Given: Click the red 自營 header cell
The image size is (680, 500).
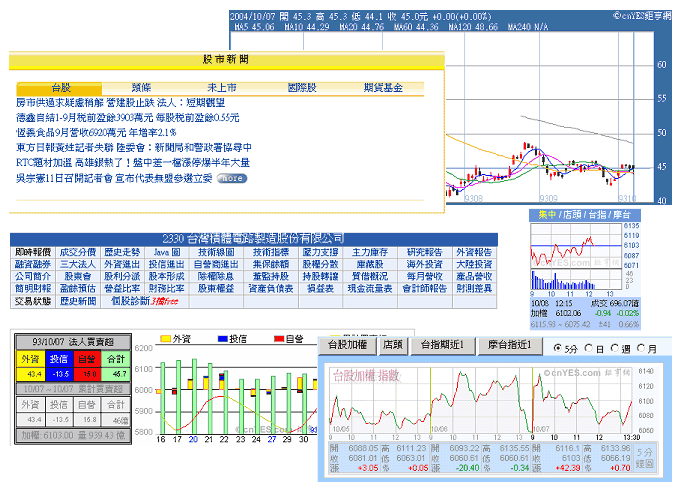Looking at the screenshot, I should (87, 359).
